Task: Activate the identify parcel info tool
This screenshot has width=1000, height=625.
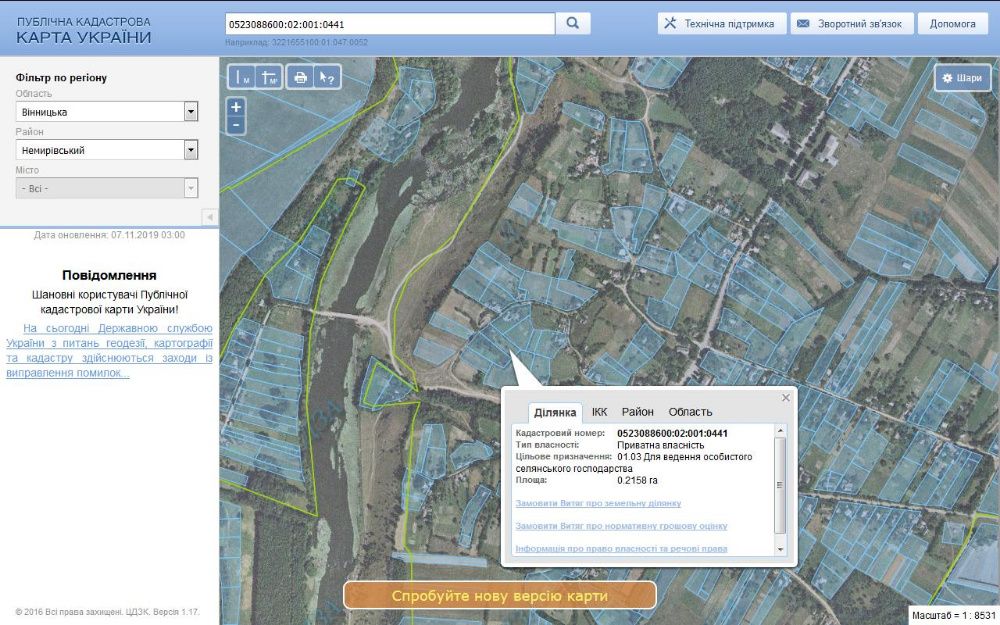Action: 327,77
